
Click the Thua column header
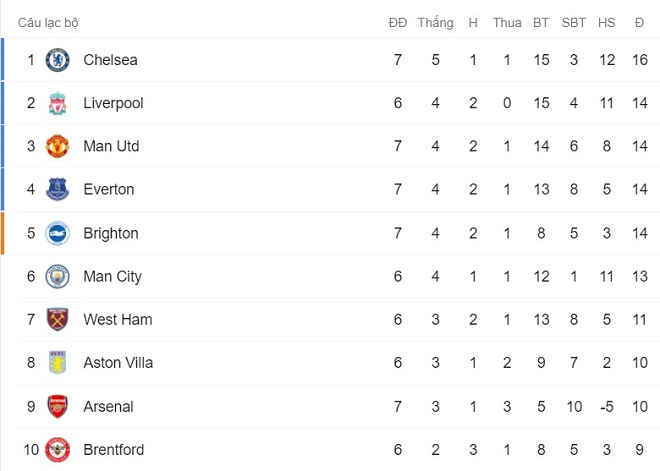[x=507, y=22]
